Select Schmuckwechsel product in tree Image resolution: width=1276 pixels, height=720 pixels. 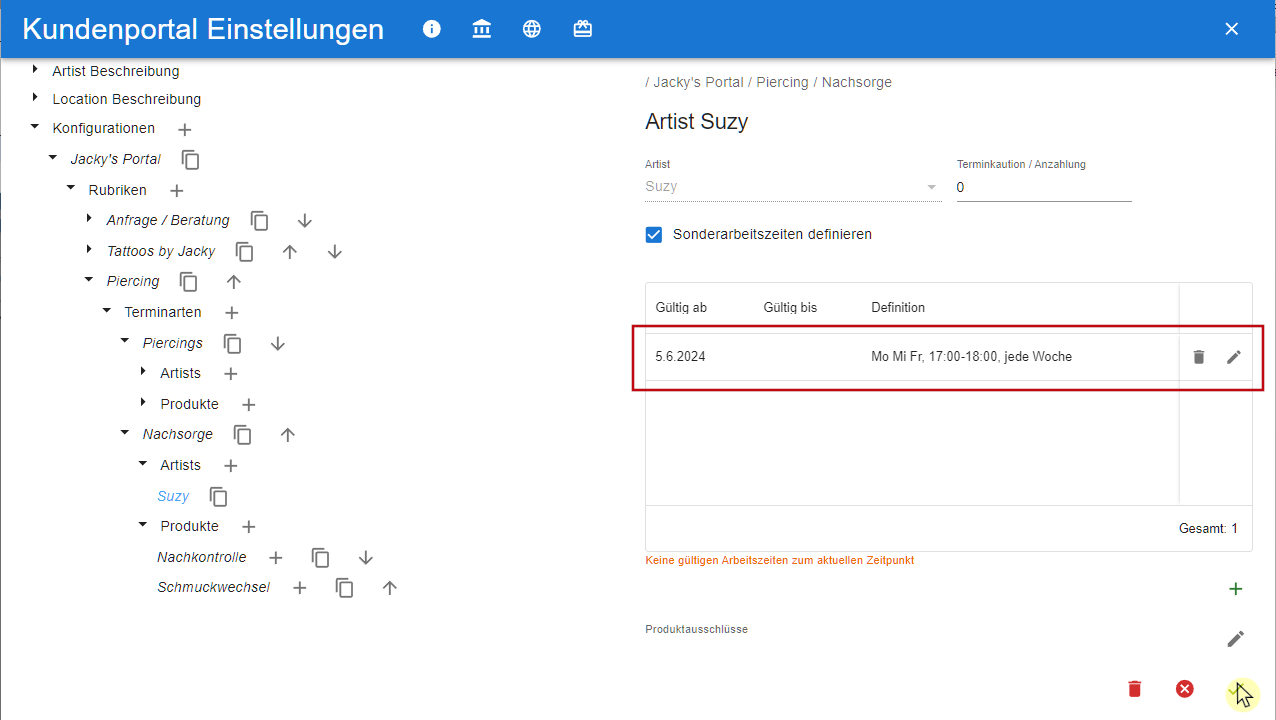214,588
